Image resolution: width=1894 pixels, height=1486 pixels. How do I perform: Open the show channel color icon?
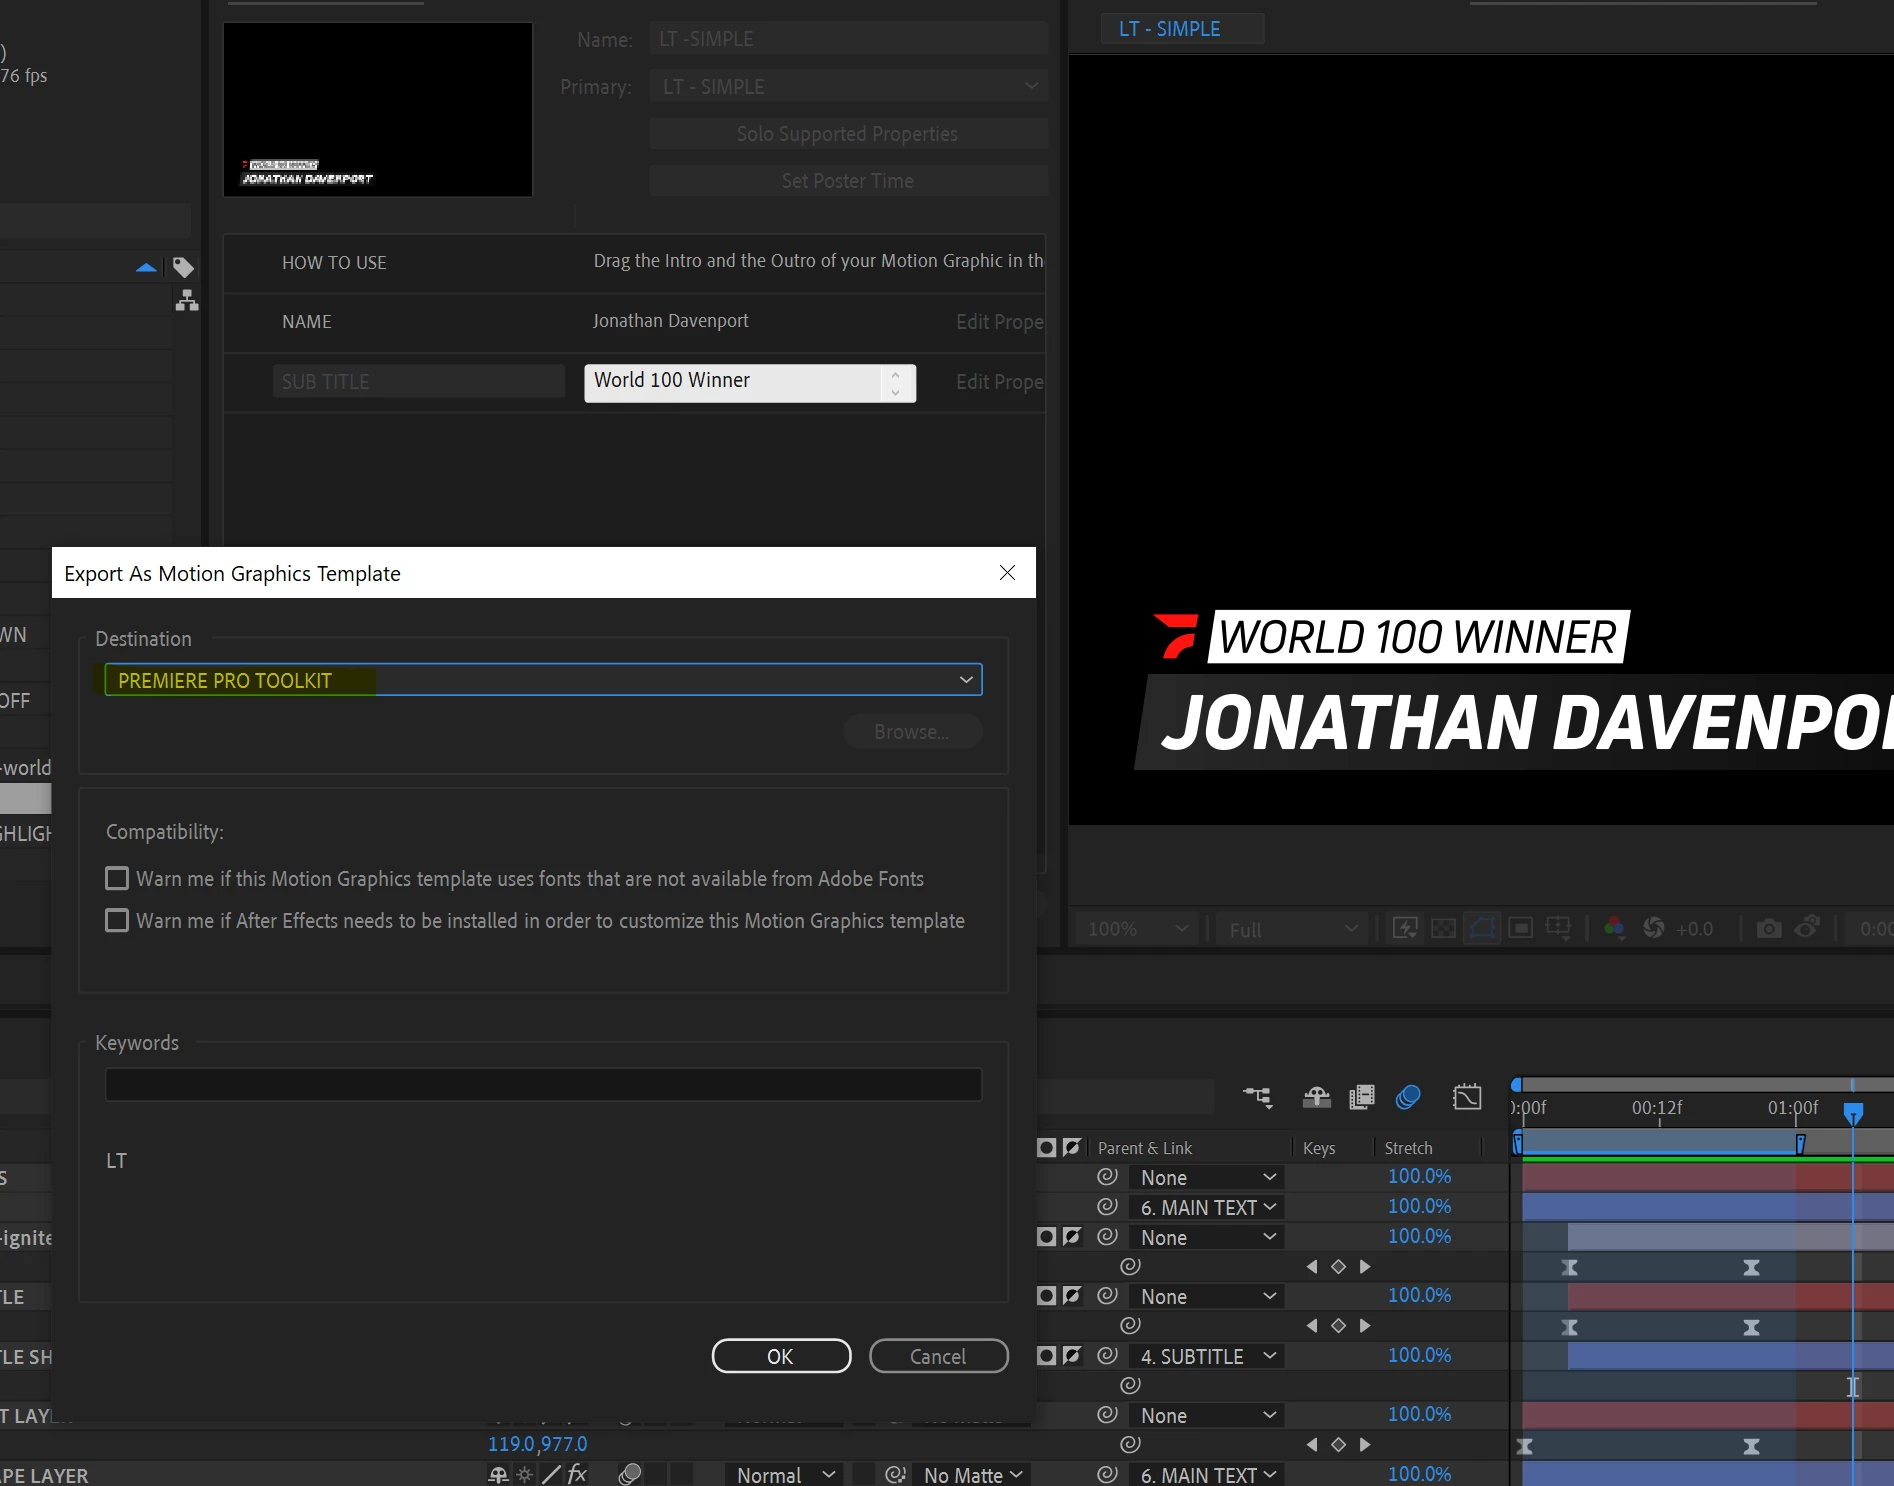coord(1614,929)
